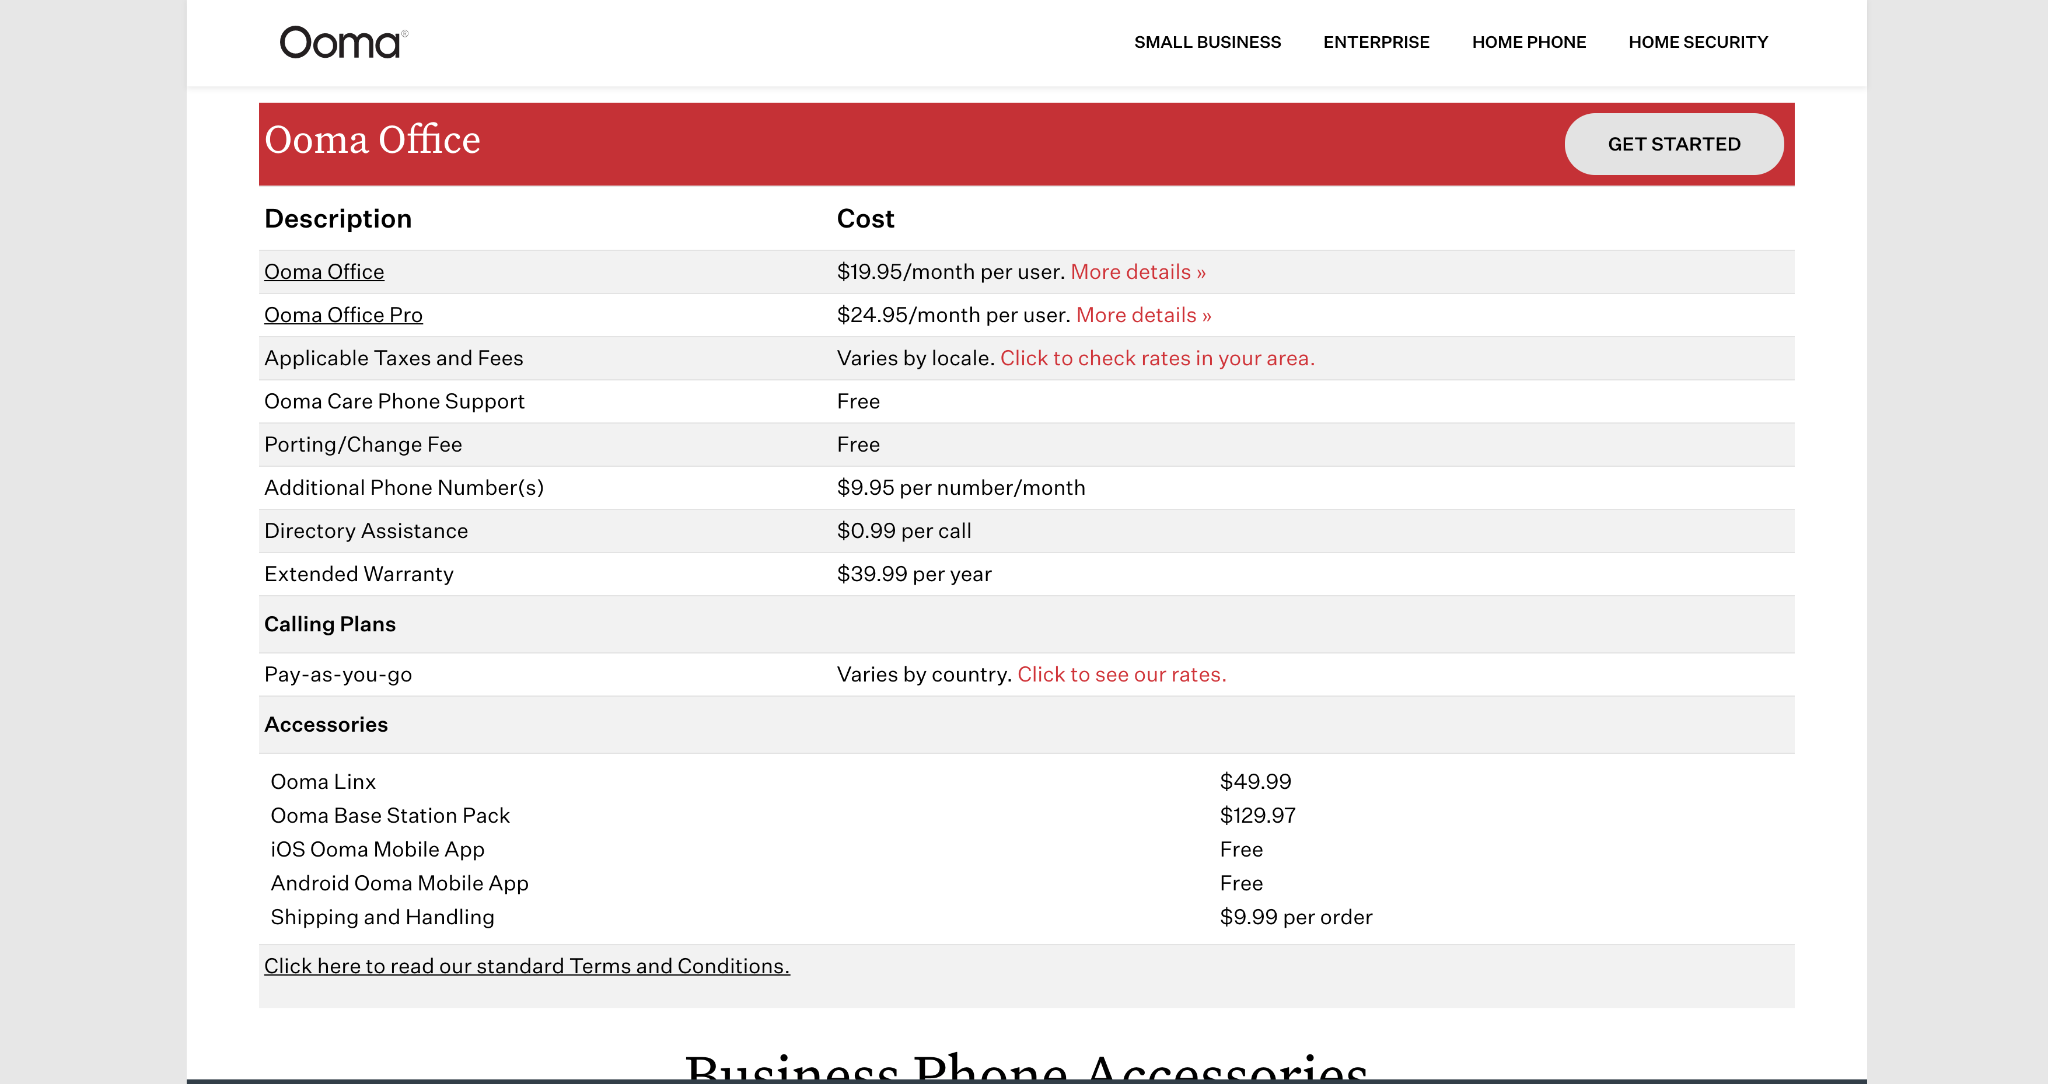Click the Calling Plans section header
This screenshot has height=1084, width=2048.
click(330, 624)
